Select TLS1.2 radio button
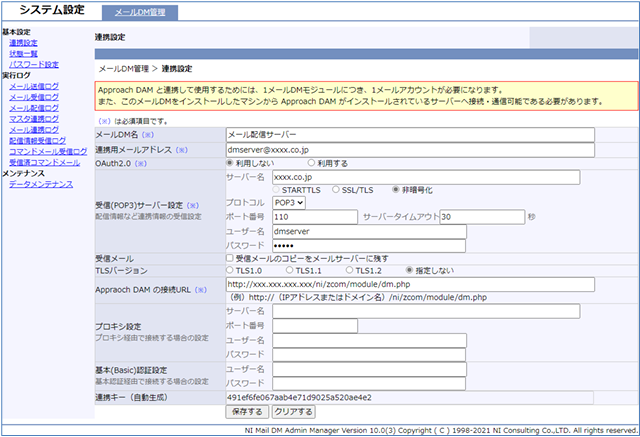 pyautogui.click(x=349, y=270)
